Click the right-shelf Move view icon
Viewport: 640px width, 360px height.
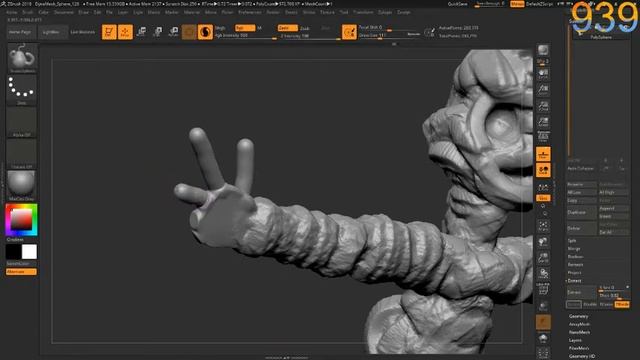[x=543, y=242]
